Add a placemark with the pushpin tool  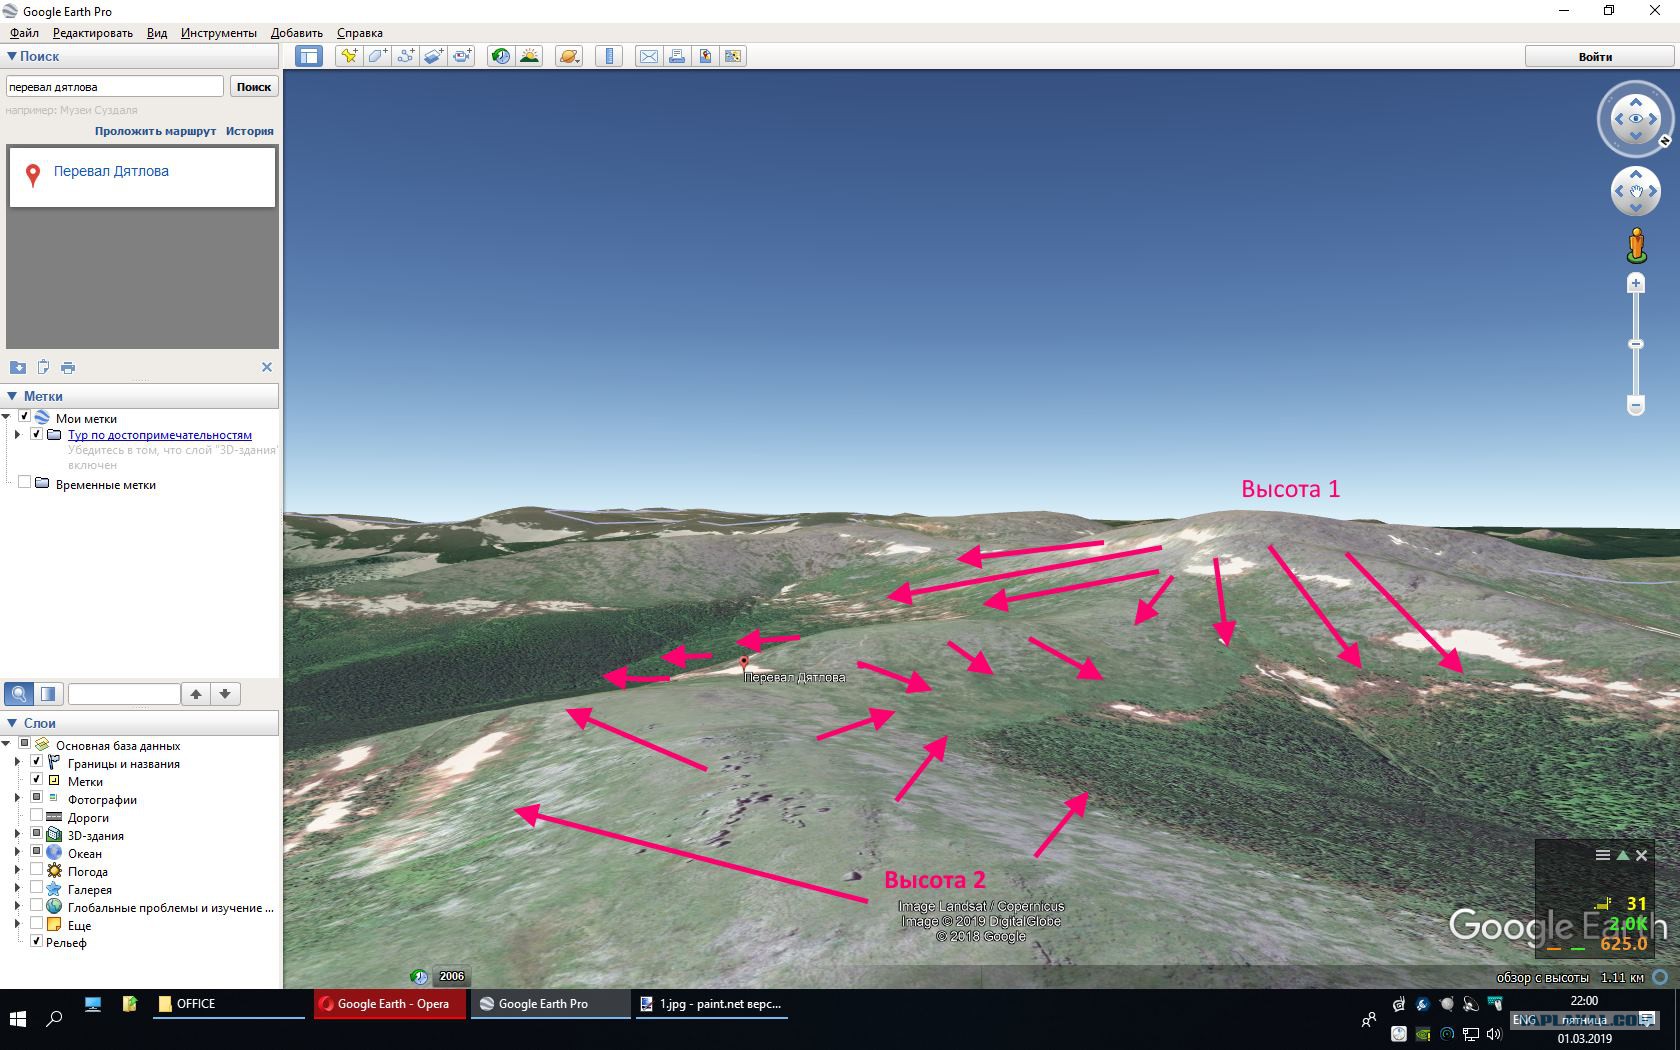349,56
